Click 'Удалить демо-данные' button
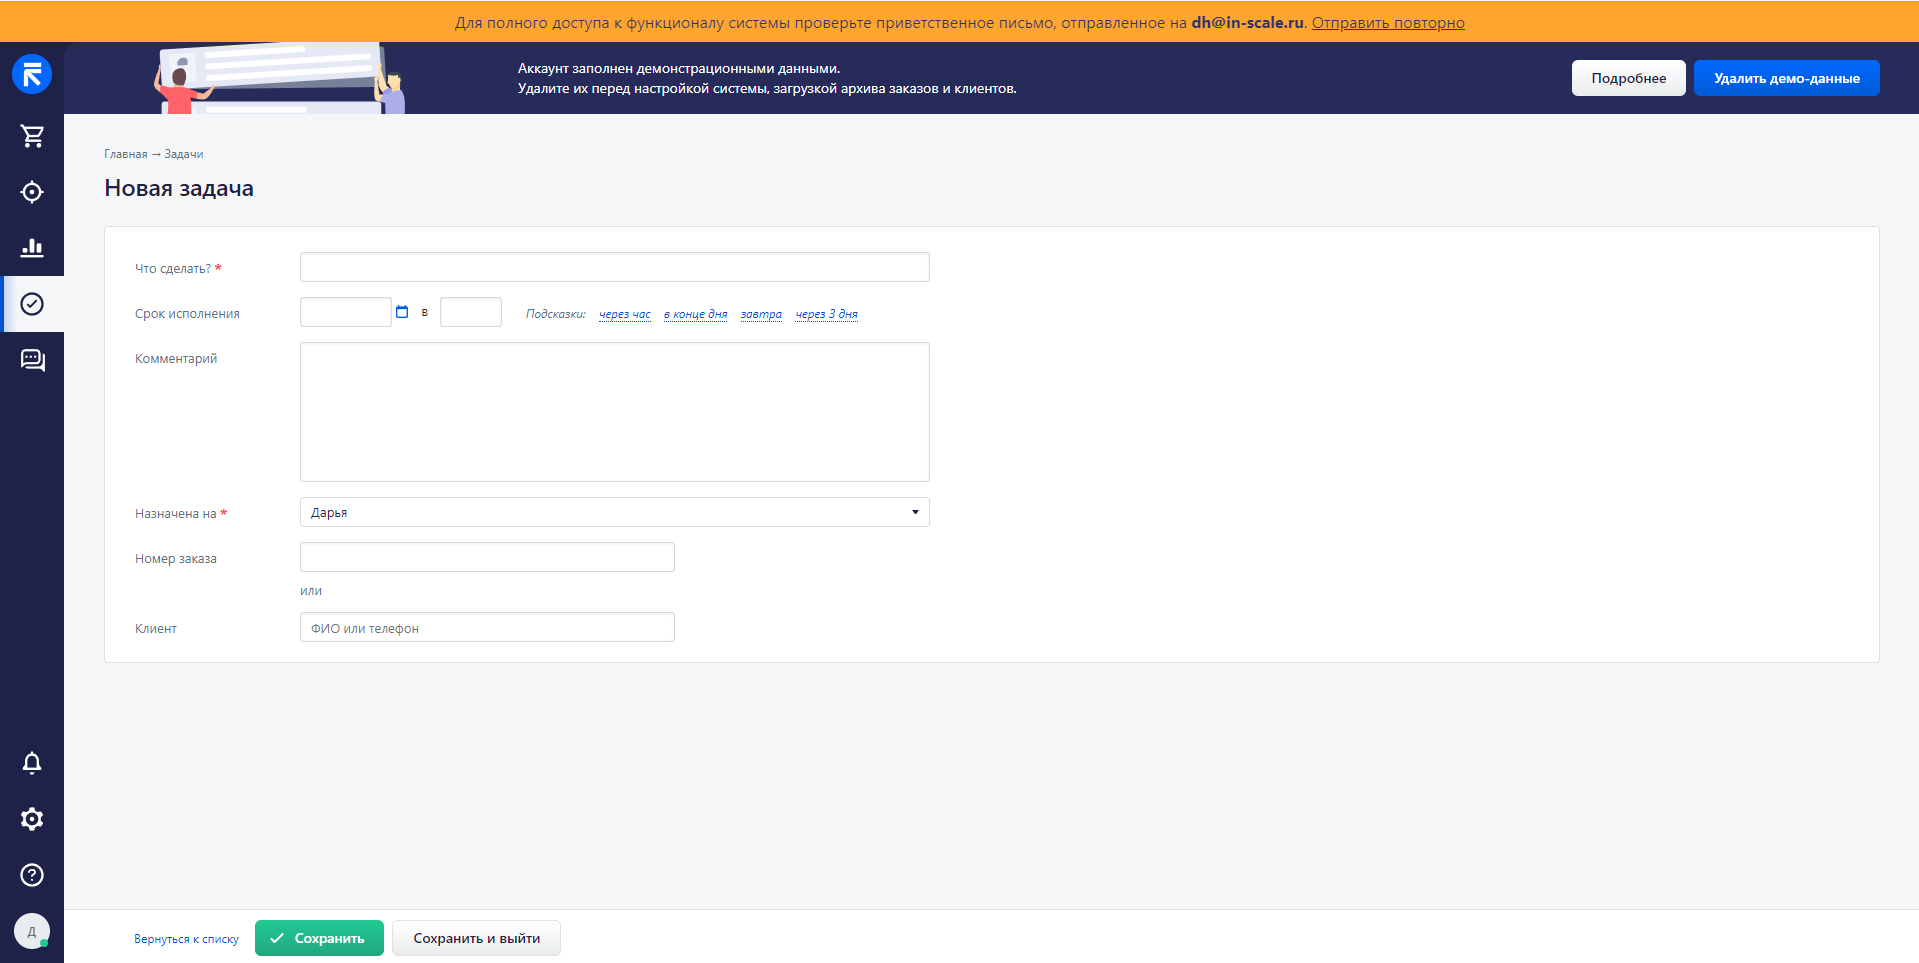1919x963 pixels. [x=1787, y=78]
